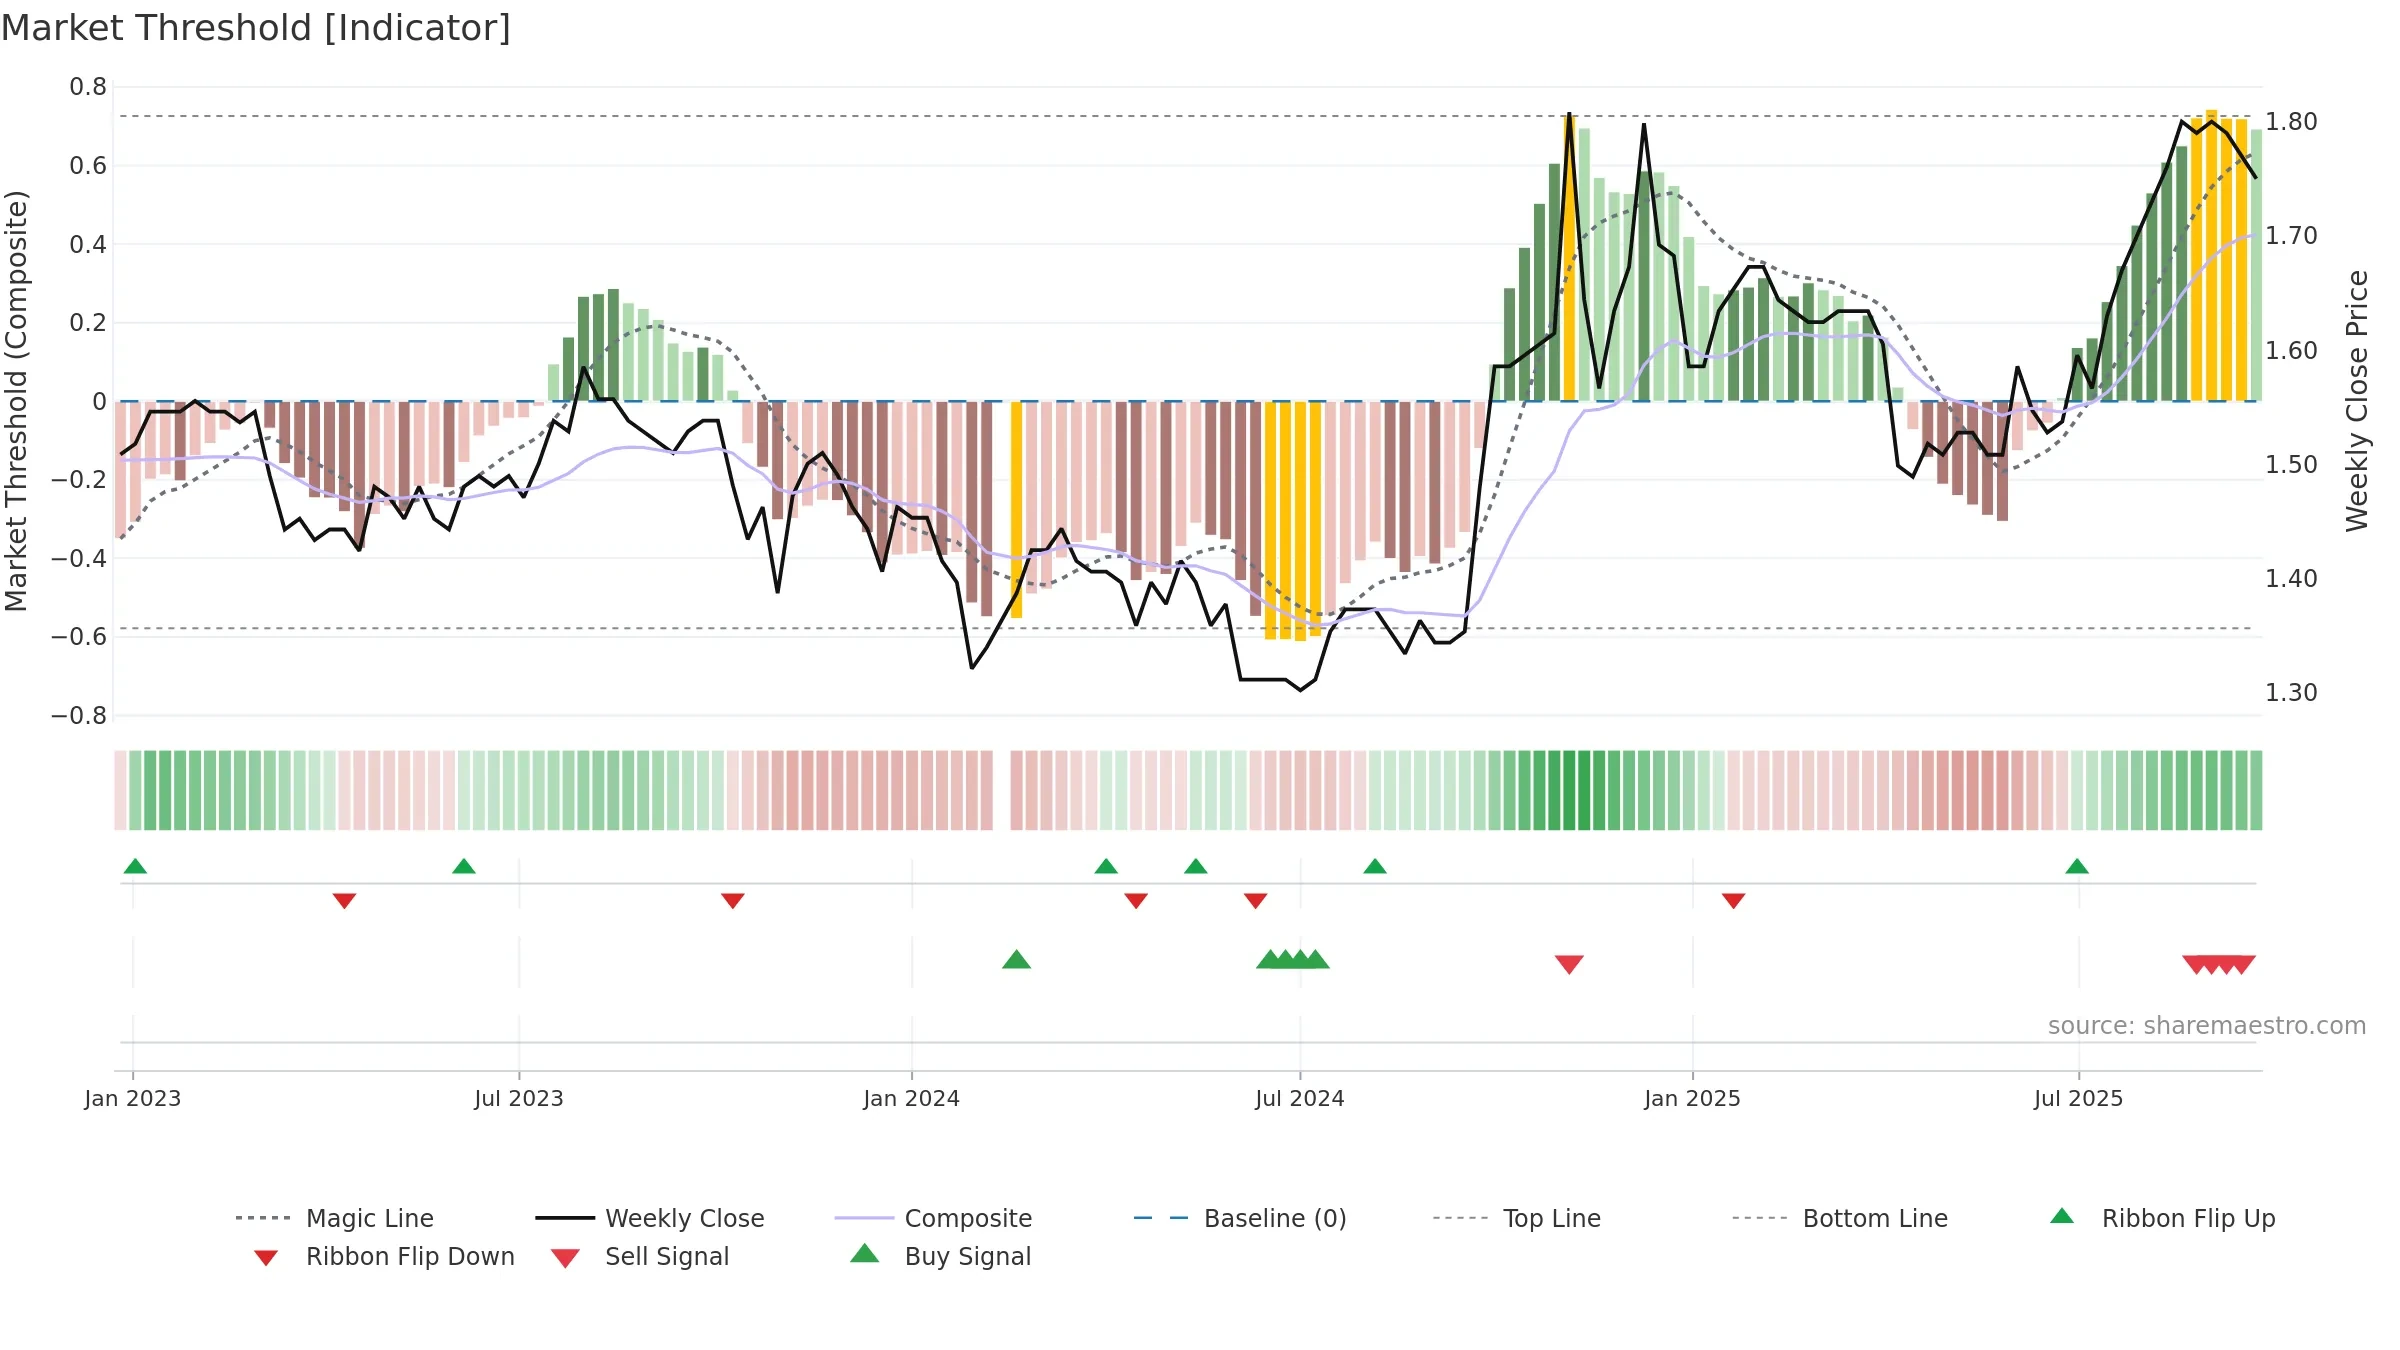Toggle the Bottom Line legend entry
The width and height of the screenshot is (2400, 1350).
(1840, 1218)
